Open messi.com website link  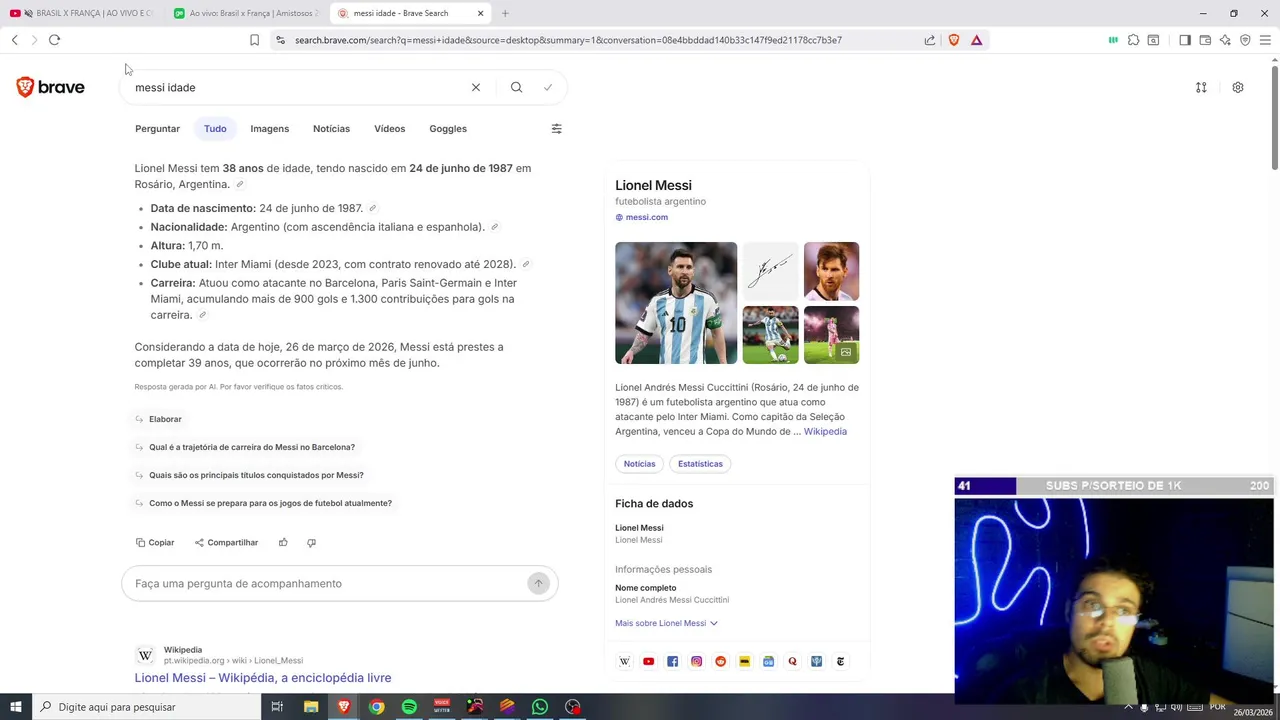(x=641, y=217)
